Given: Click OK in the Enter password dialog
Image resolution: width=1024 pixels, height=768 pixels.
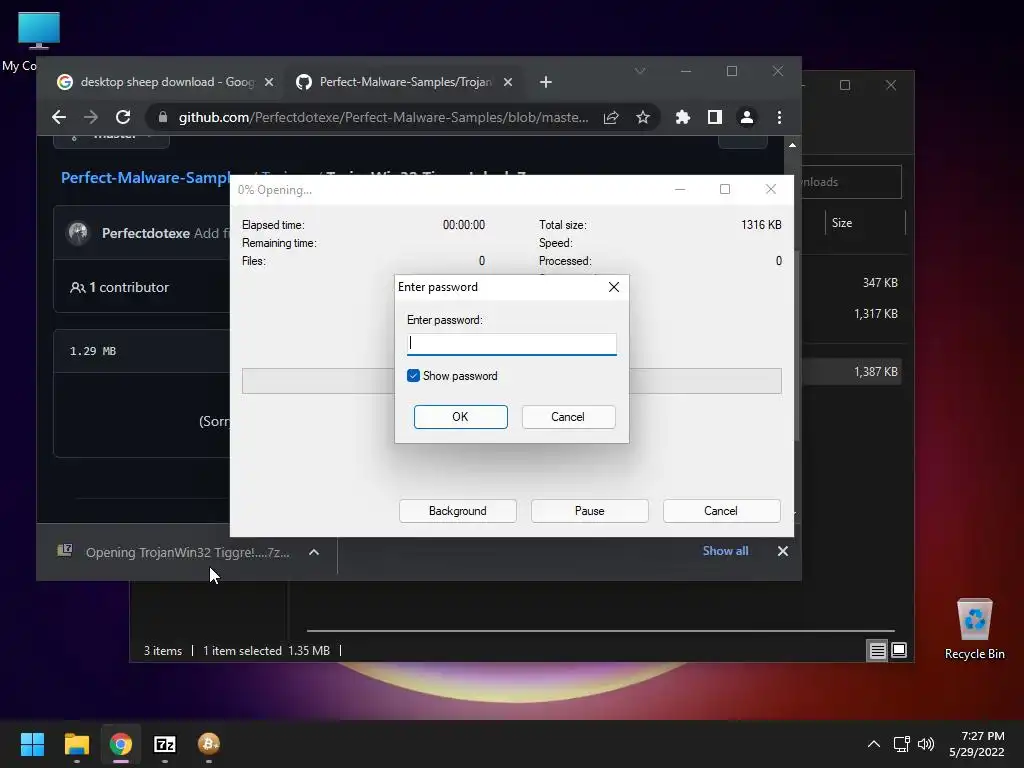Looking at the screenshot, I should point(460,417).
